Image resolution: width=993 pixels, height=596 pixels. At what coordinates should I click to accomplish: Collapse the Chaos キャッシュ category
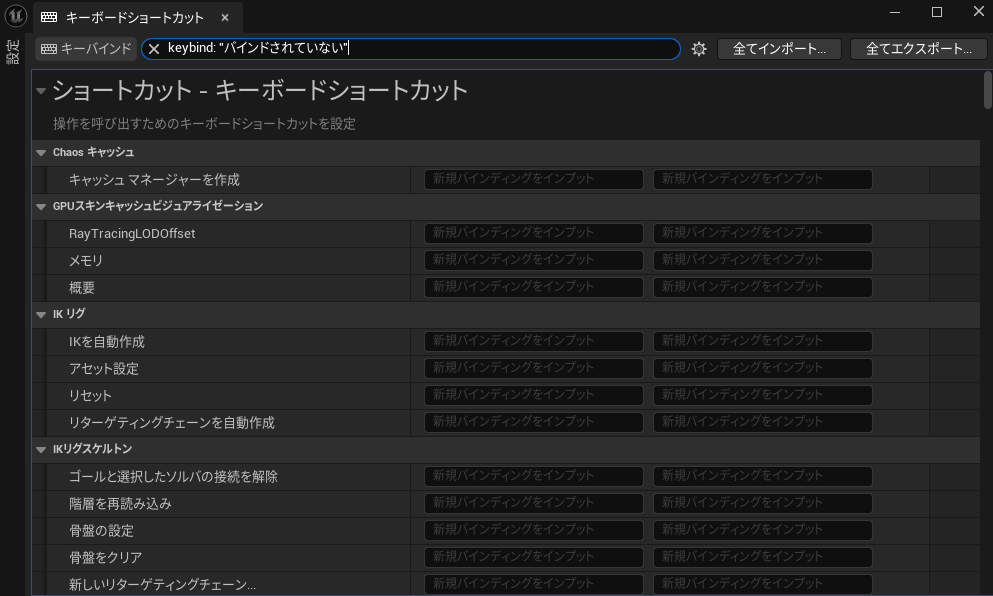pyautogui.click(x=41, y=153)
